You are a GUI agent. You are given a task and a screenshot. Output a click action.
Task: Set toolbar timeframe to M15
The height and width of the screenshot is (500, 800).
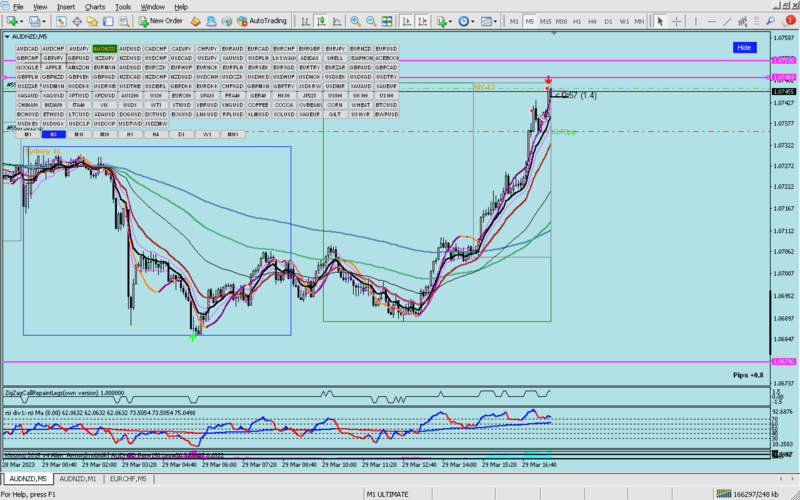tap(545, 21)
